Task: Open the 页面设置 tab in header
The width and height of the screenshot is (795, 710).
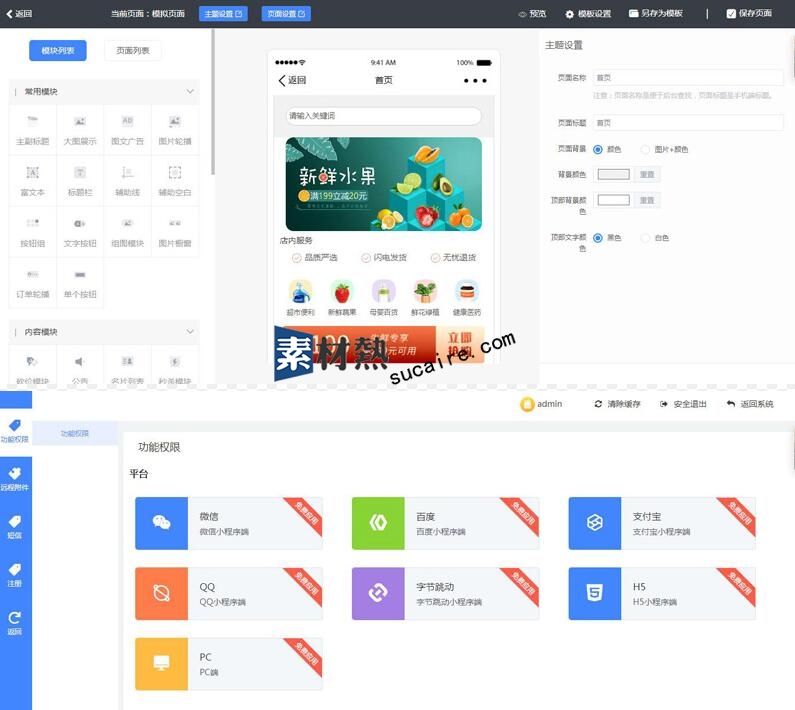Action: 286,14
